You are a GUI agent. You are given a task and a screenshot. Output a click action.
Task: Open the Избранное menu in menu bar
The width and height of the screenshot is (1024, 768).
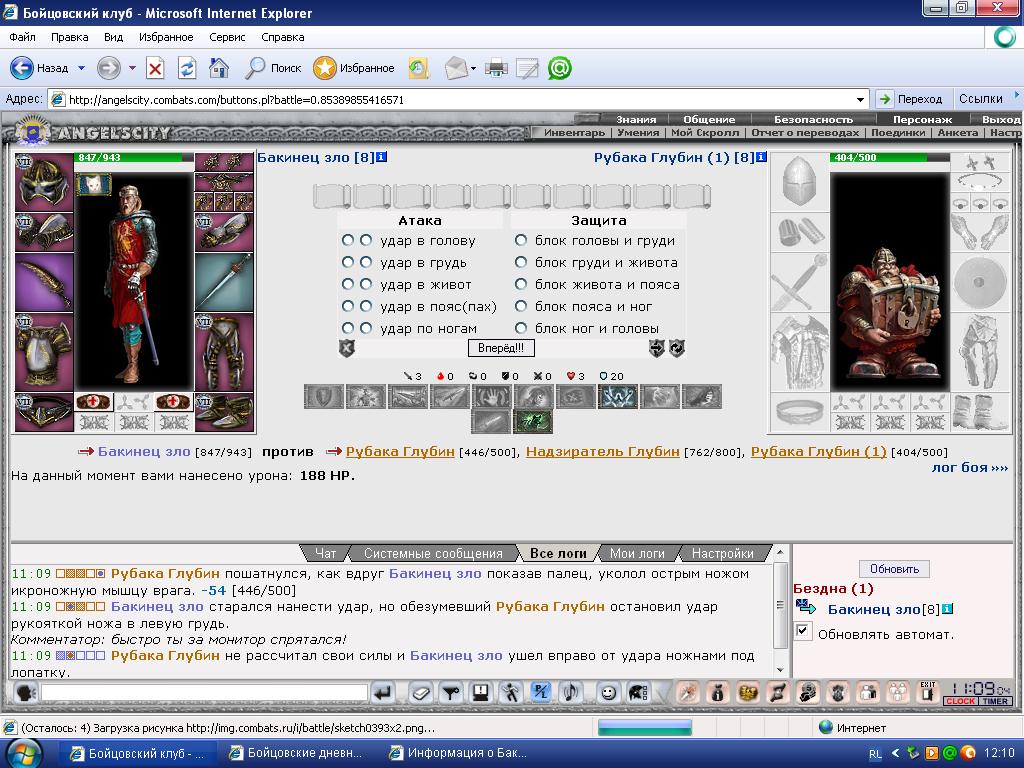coord(166,37)
